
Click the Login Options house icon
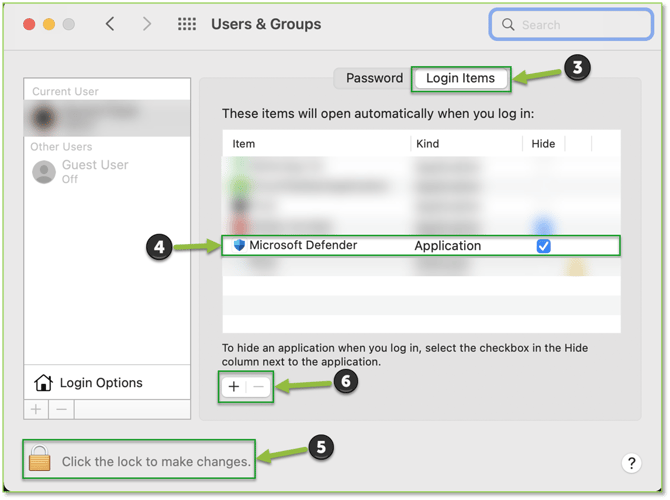point(43,383)
